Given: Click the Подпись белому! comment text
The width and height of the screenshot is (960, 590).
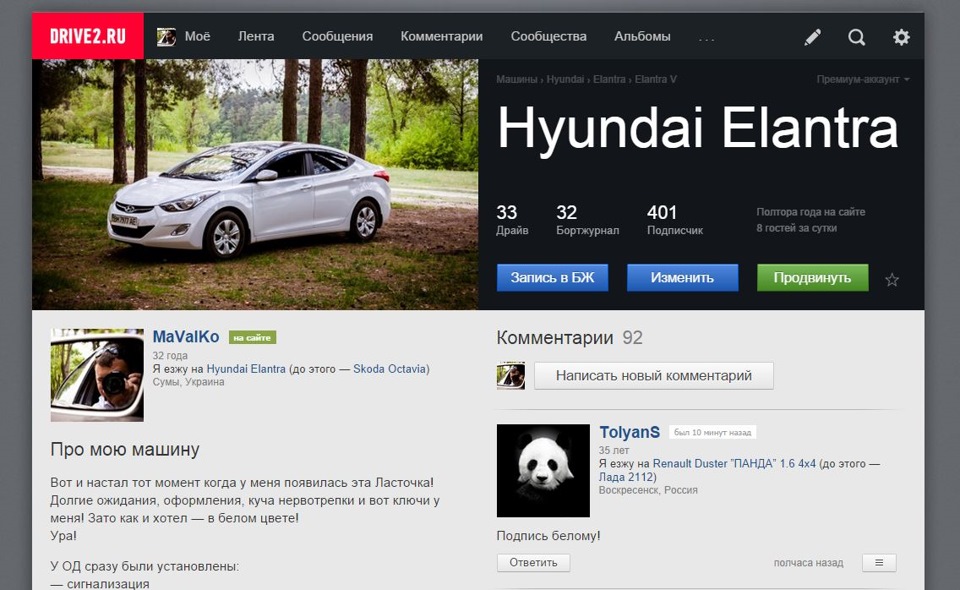Looking at the screenshot, I should [x=548, y=536].
